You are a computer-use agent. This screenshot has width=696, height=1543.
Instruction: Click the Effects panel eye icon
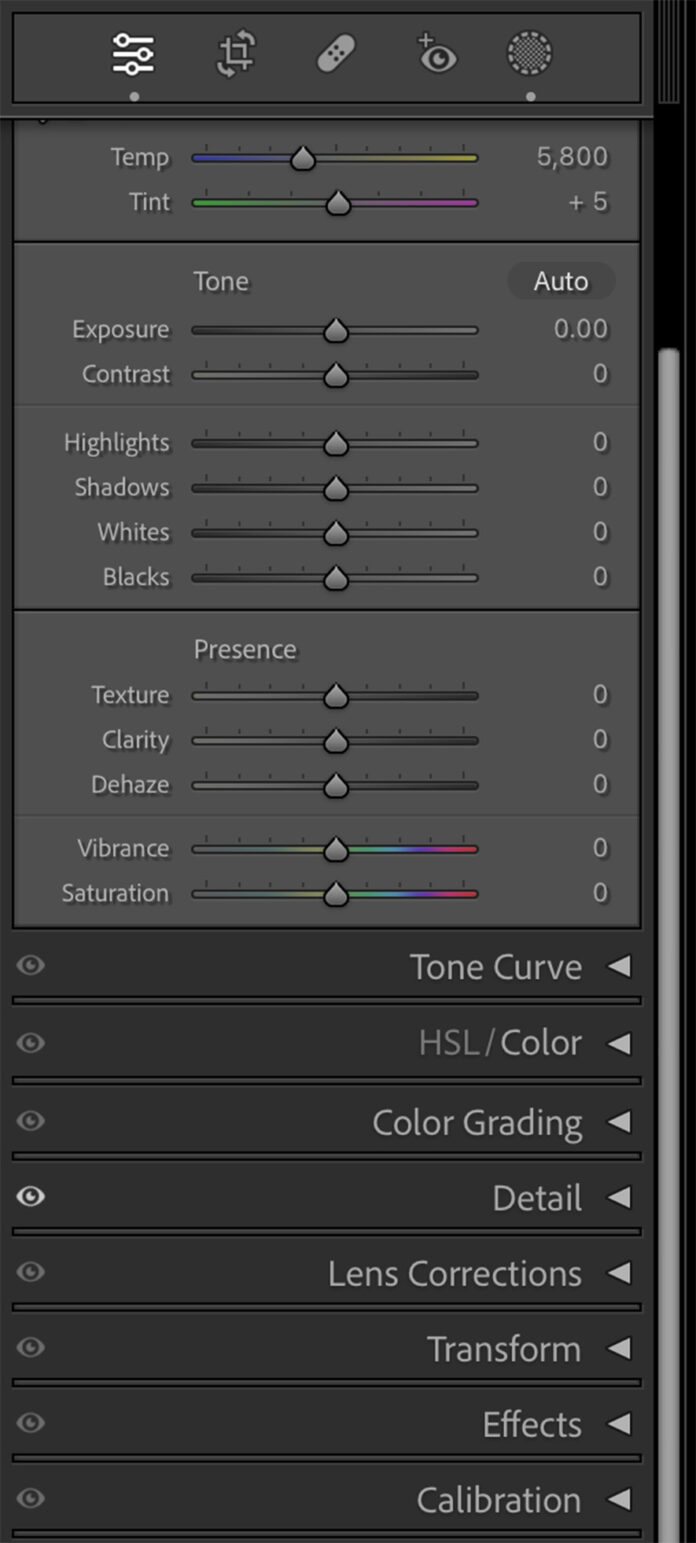click(x=30, y=1422)
